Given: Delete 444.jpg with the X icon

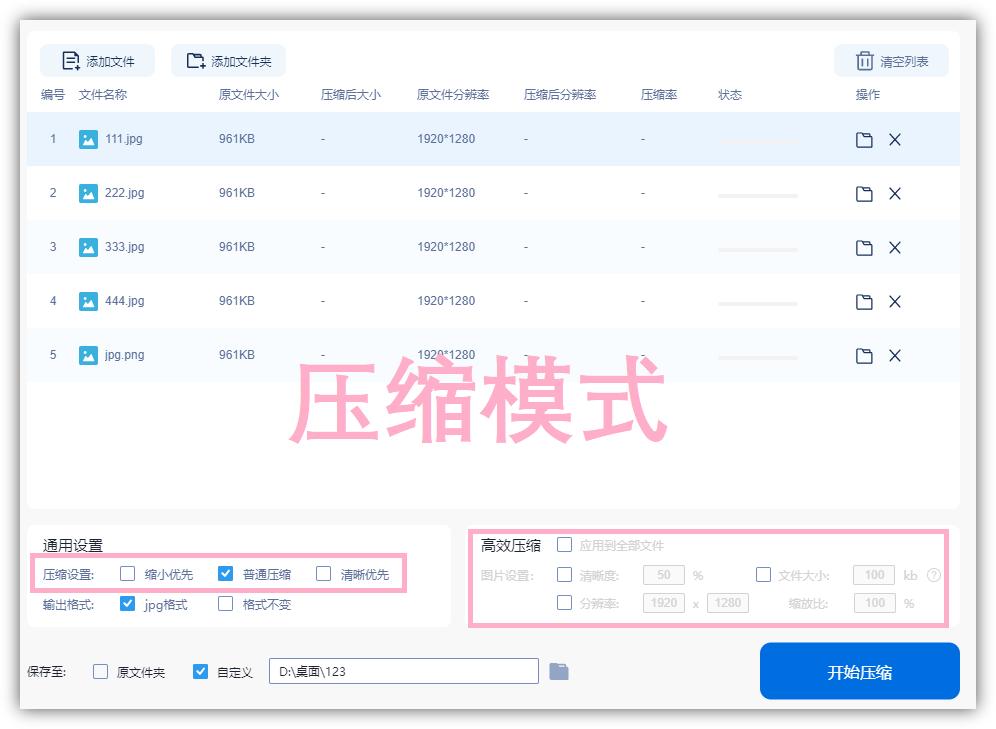Looking at the screenshot, I should click(x=895, y=302).
